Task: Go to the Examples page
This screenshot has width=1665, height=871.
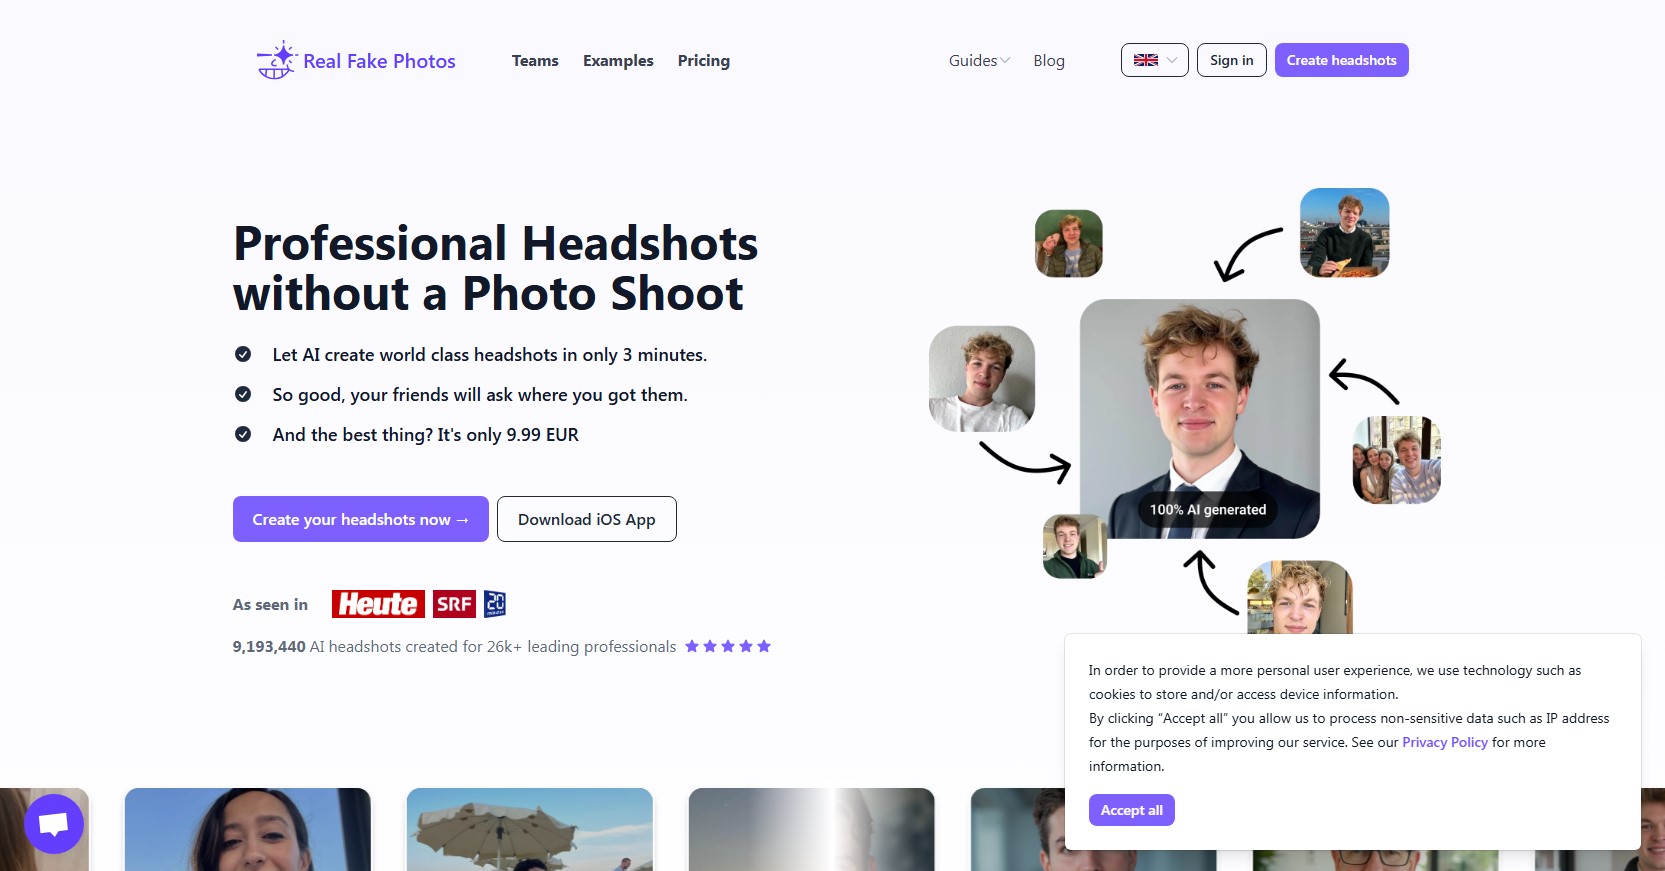Action: [x=618, y=61]
